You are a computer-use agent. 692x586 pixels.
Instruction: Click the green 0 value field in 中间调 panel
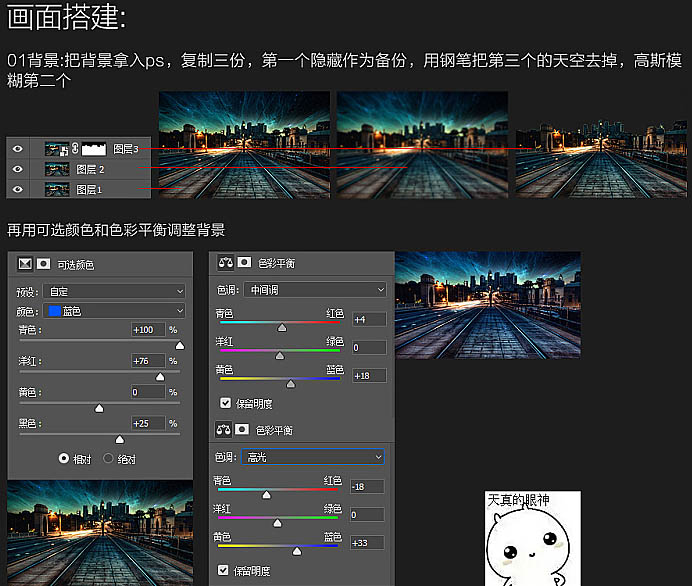(x=369, y=348)
